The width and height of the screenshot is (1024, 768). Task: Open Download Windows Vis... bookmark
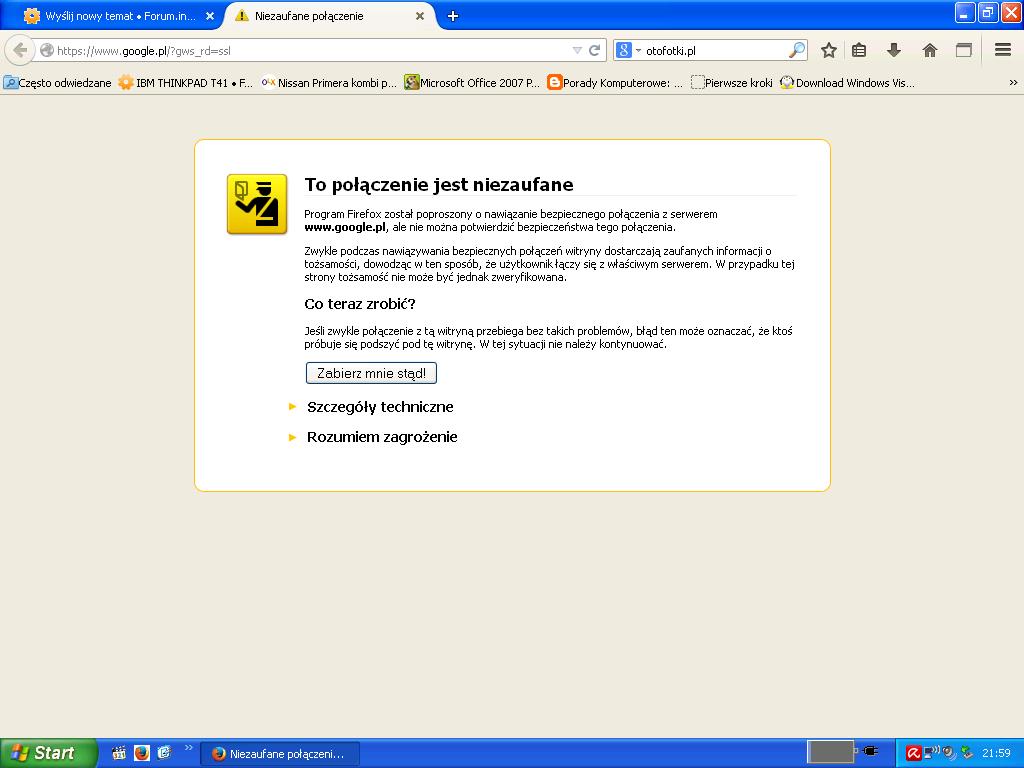point(848,83)
